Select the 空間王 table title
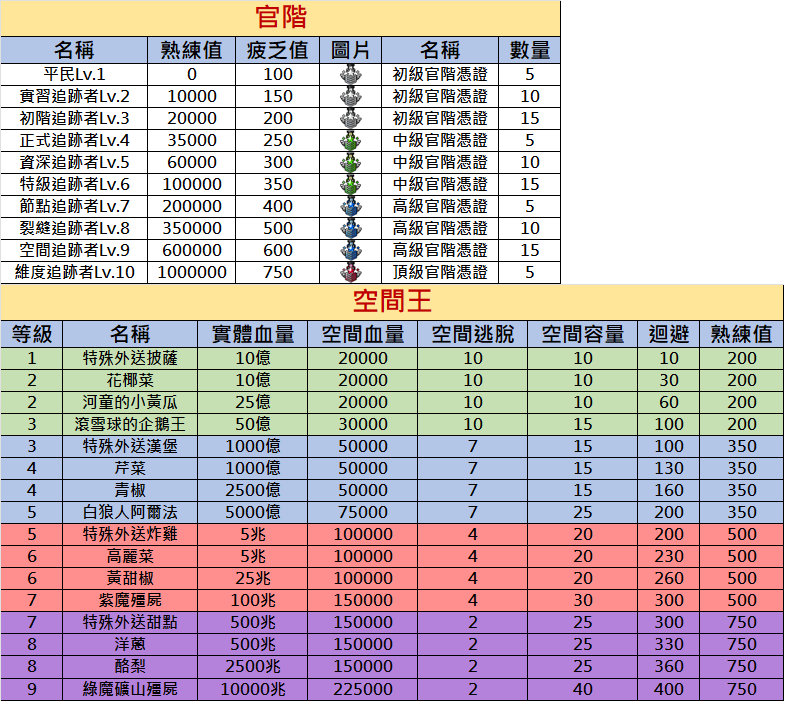Viewport: 785px width, 703px height. [x=392, y=302]
